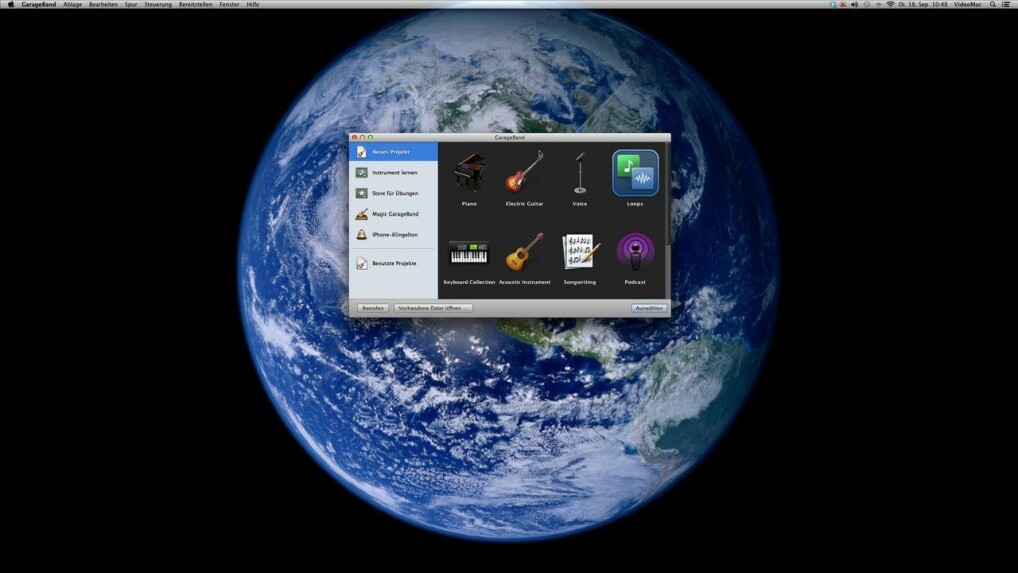1018x573 pixels.
Task: Select the Loops project icon
Action: coord(635,174)
